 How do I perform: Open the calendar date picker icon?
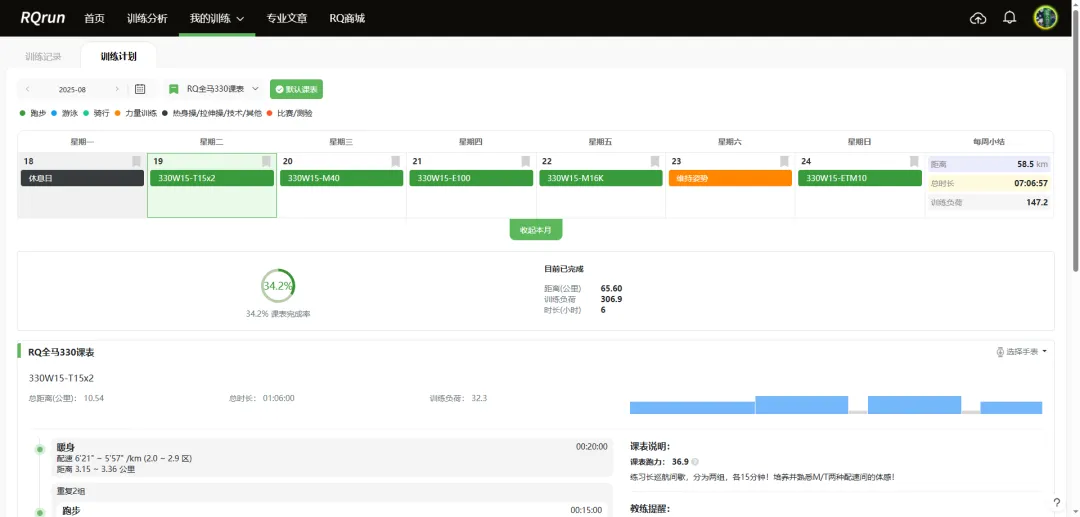point(140,89)
